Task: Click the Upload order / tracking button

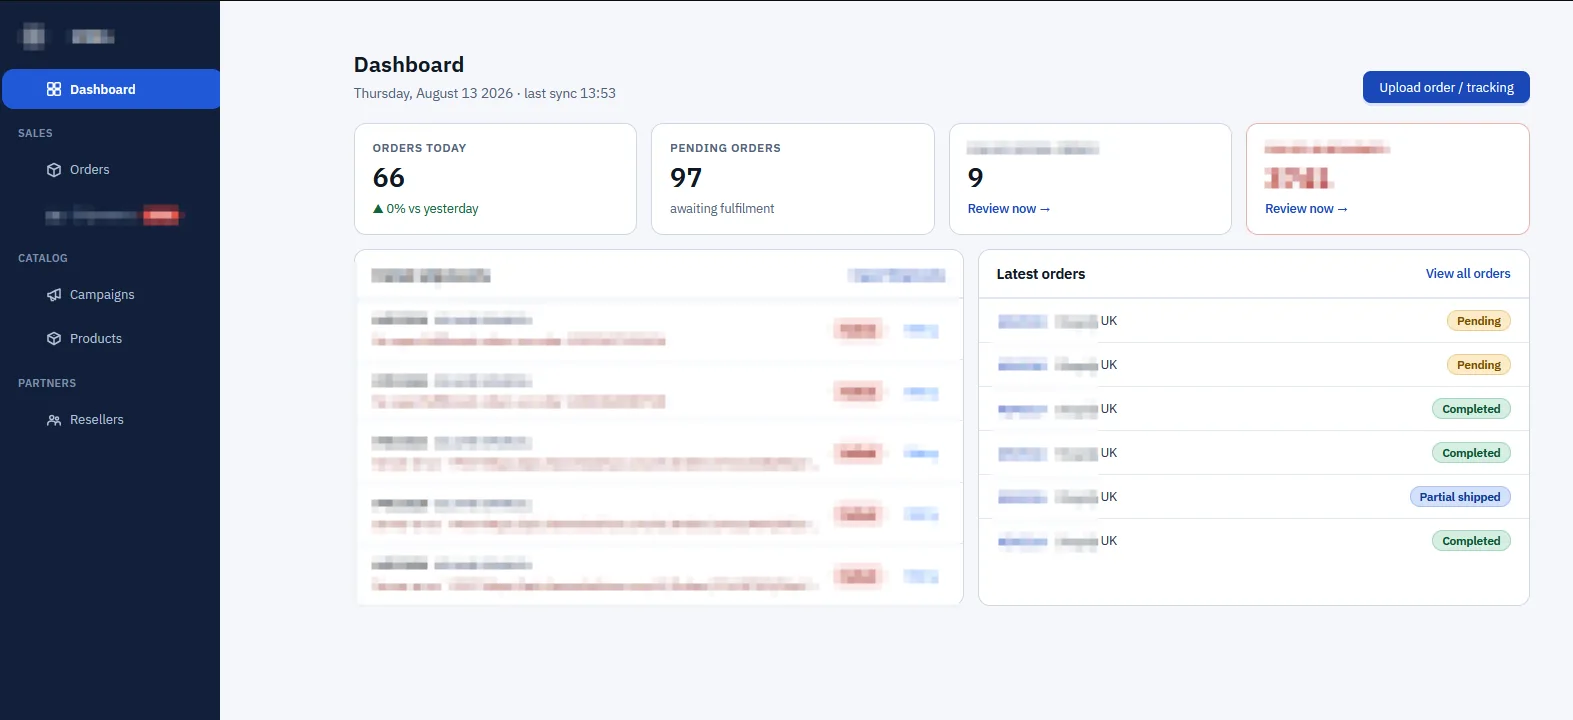Action: 1446,87
